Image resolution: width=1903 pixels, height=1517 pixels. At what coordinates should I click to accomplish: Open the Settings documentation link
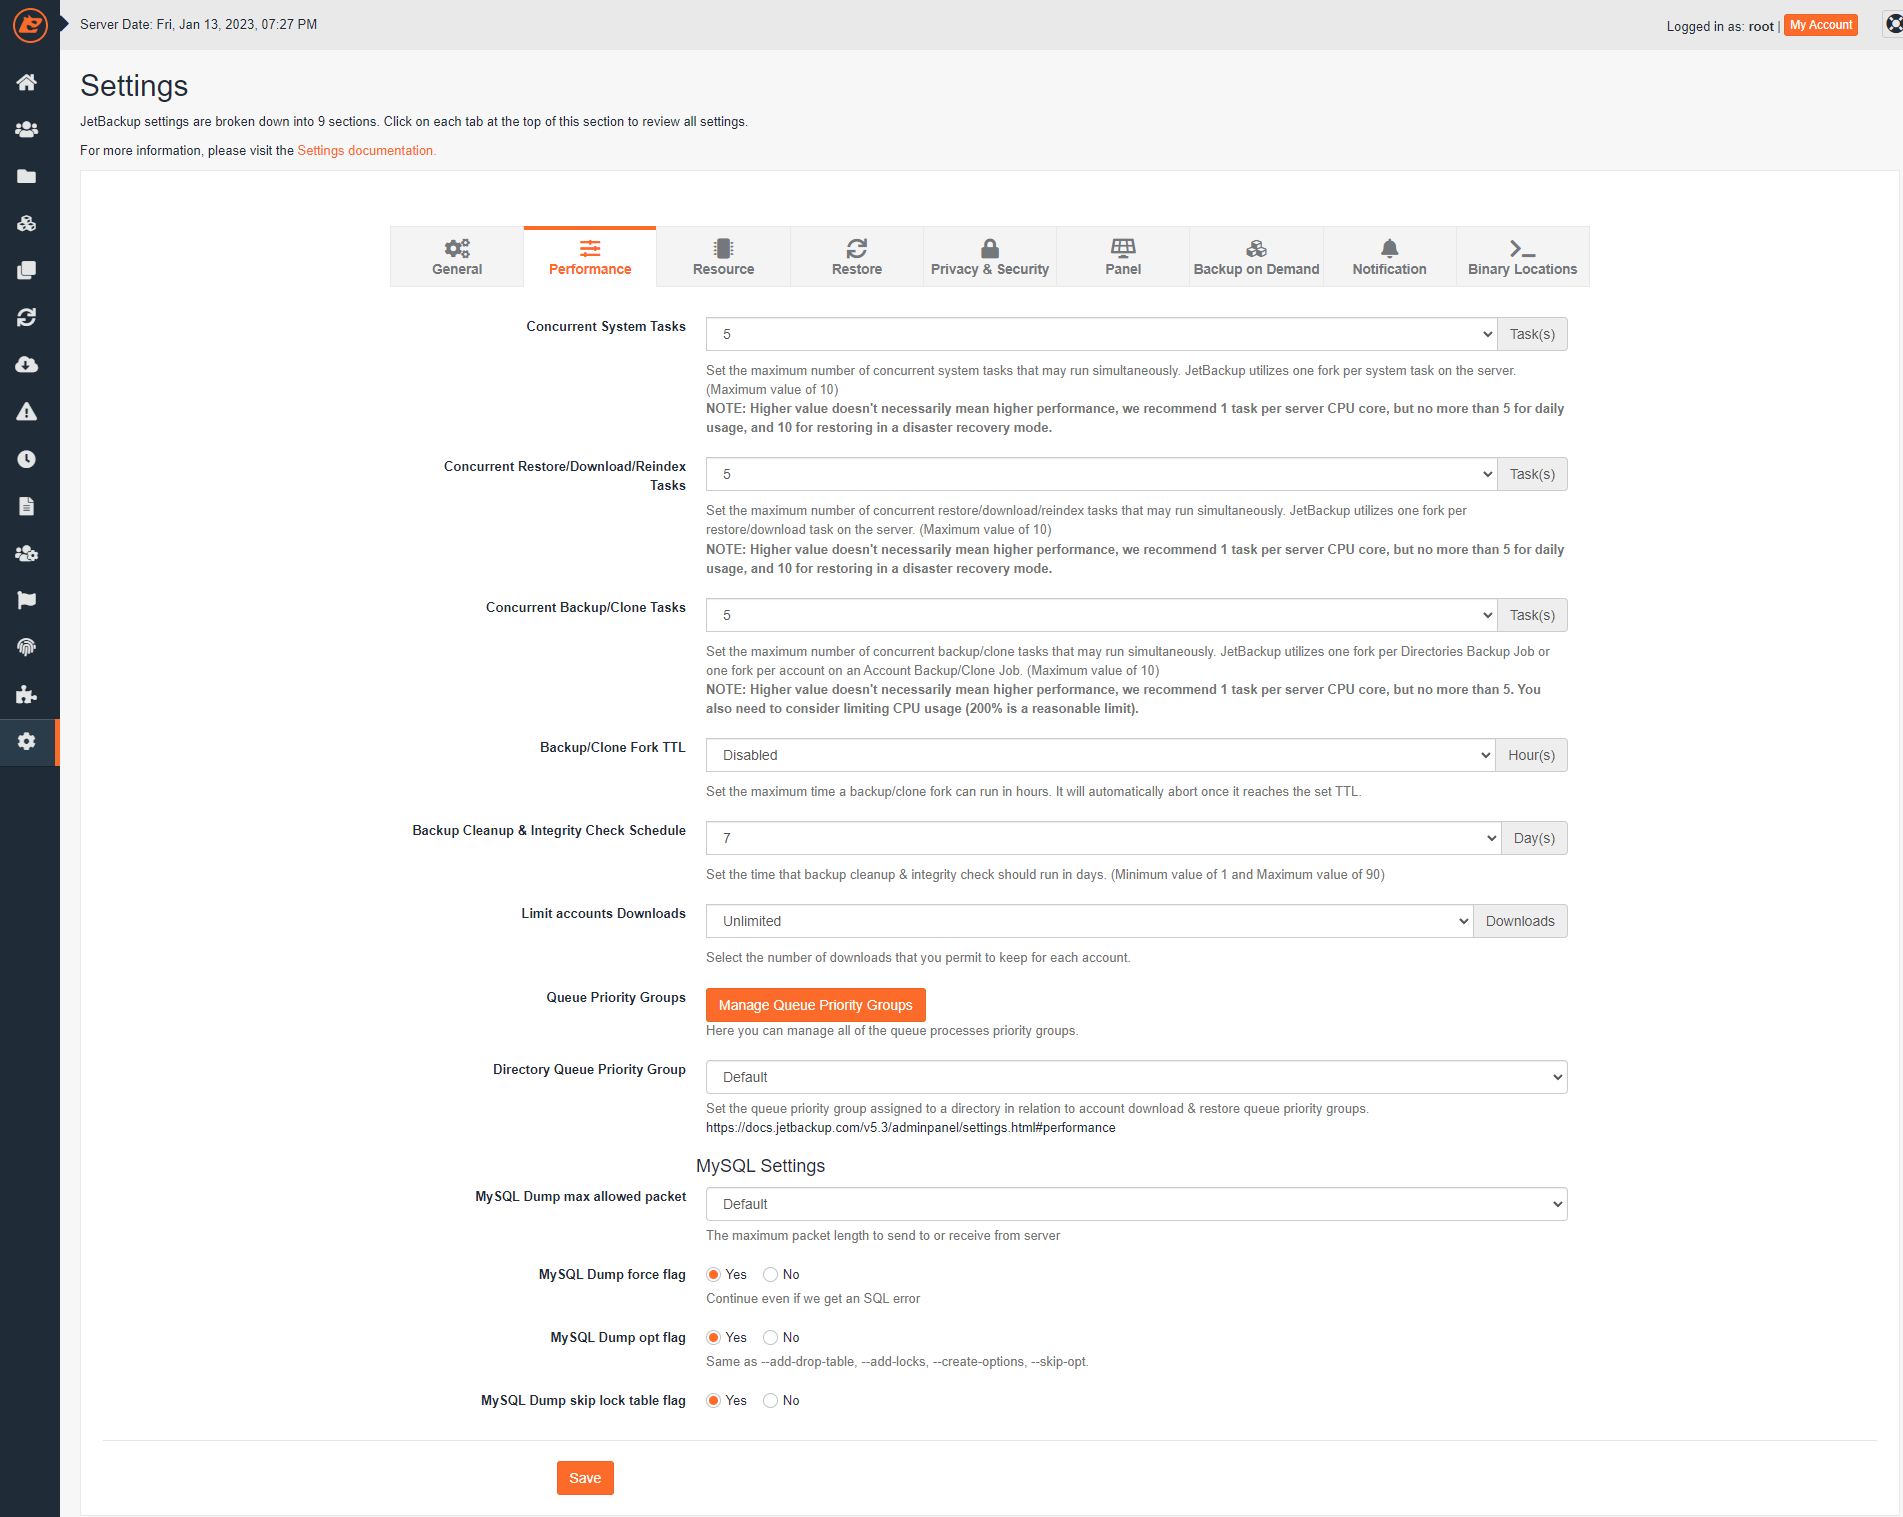pyautogui.click(x=366, y=150)
